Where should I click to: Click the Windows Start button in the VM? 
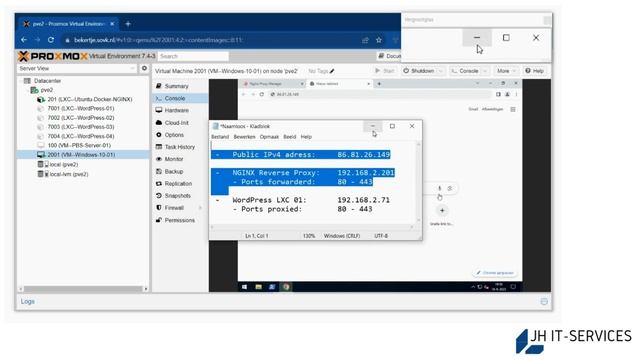click(x=244, y=287)
